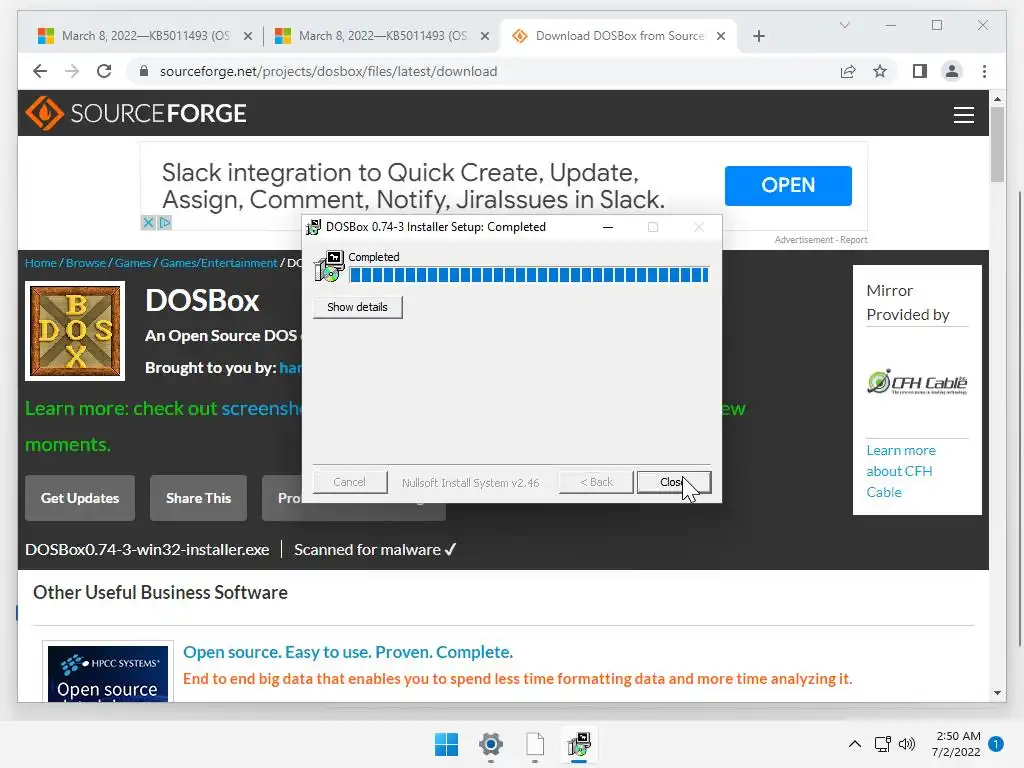The height and width of the screenshot is (768, 1024).
Task: Click the blue OPEN ad button
Action: tap(788, 185)
